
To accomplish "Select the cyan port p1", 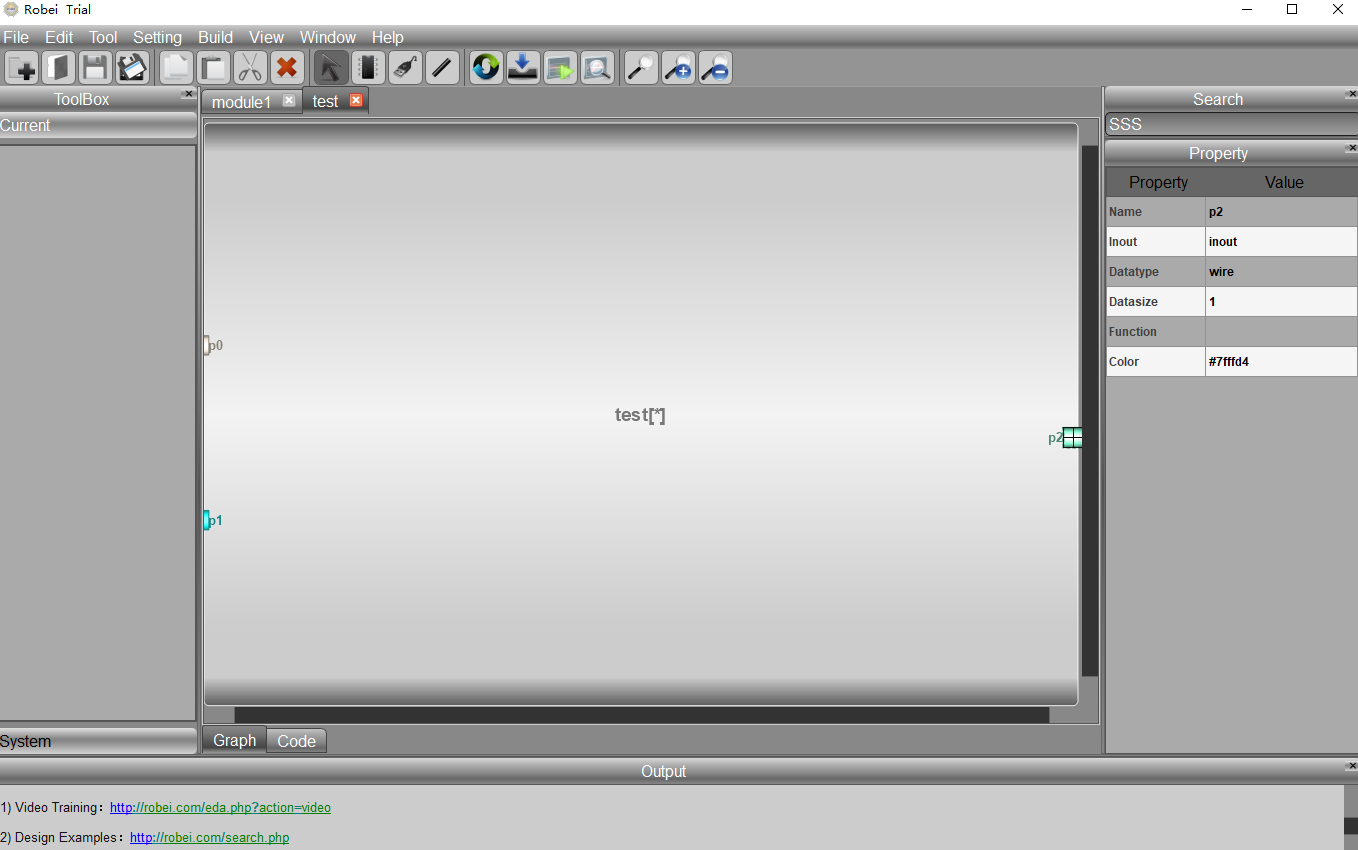I will coord(206,520).
